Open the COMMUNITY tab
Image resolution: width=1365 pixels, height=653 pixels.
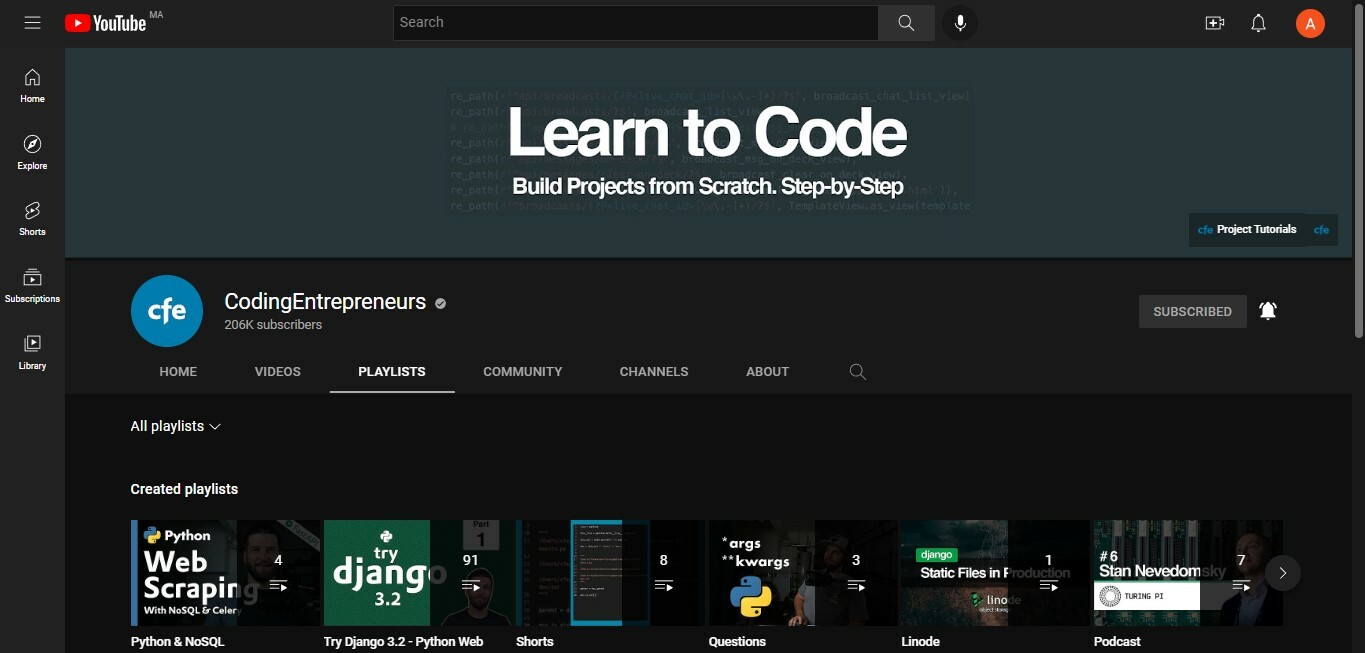(522, 371)
